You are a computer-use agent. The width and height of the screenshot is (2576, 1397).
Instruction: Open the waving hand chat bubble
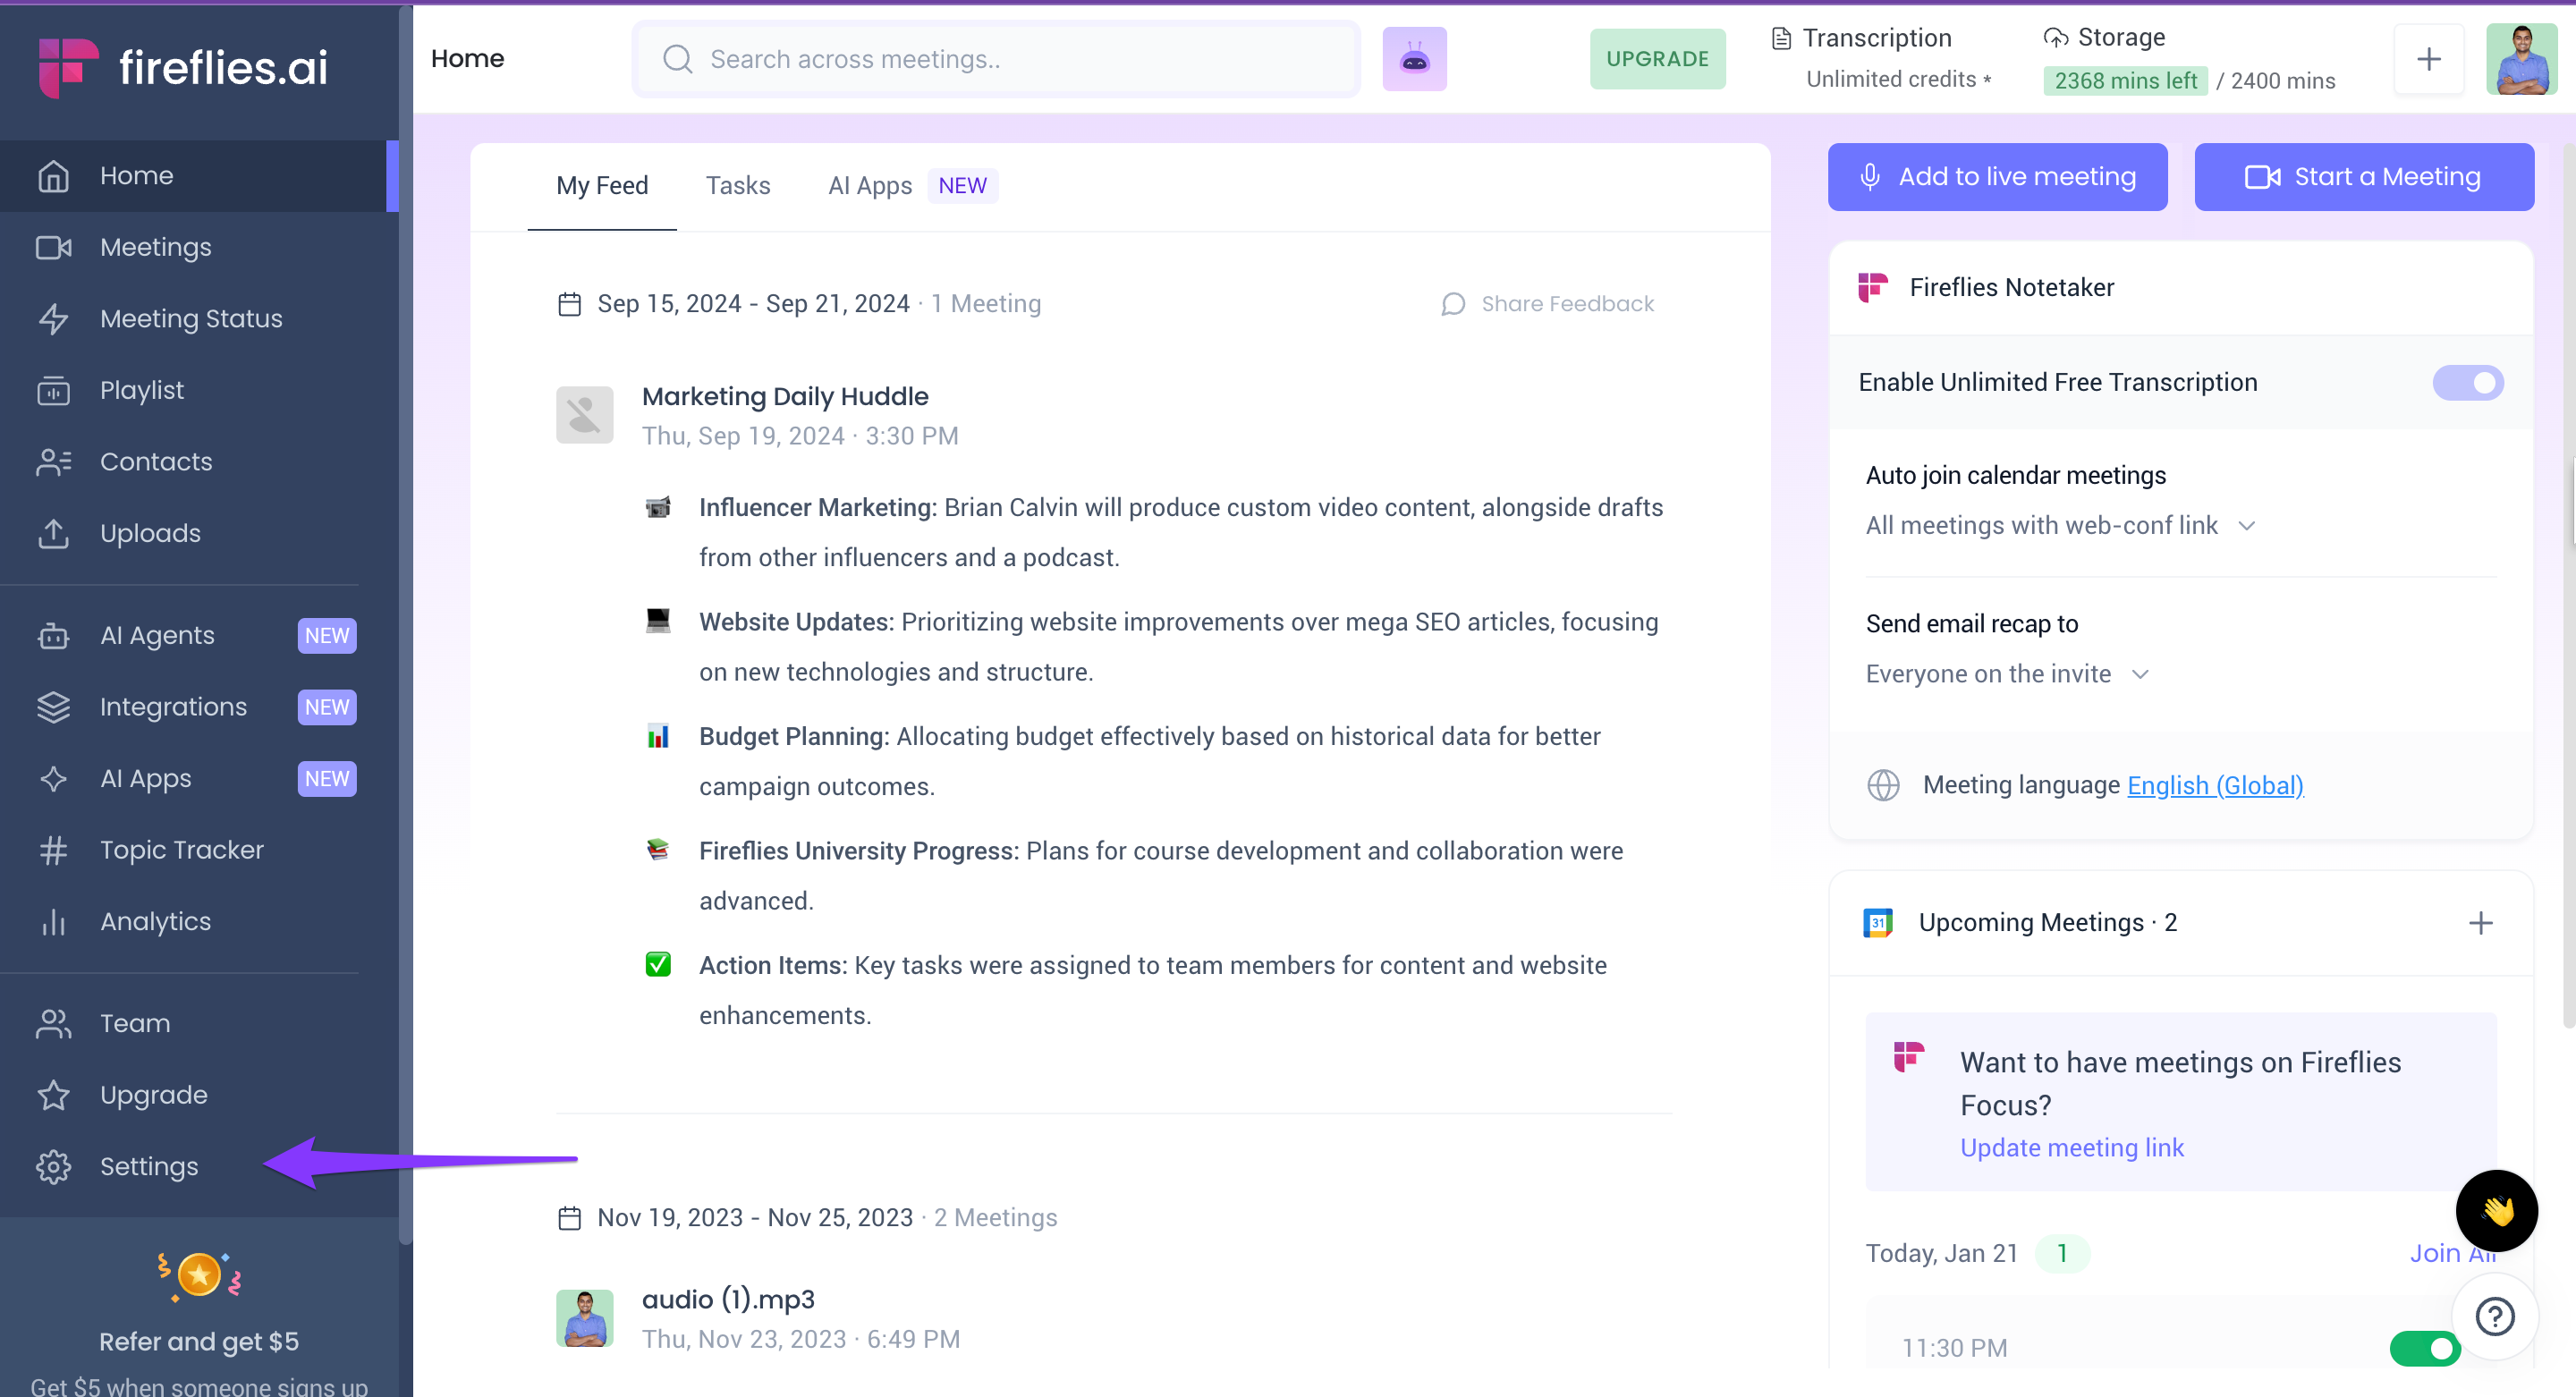[2496, 1211]
